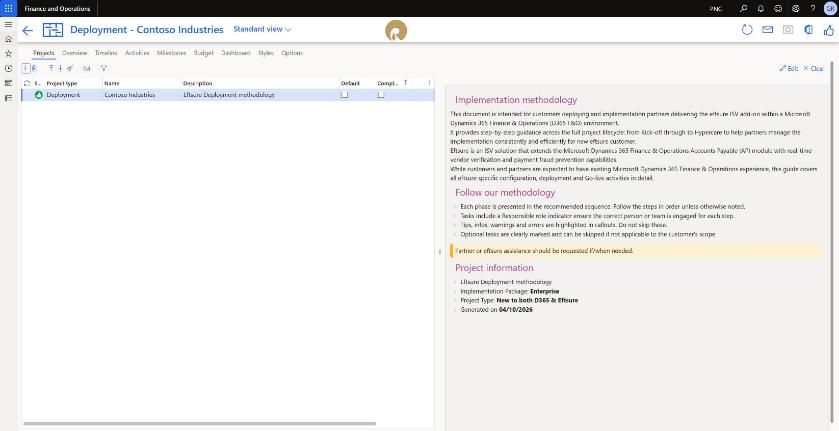
Task: Click the Clear button above methodology panel
Action: (x=813, y=69)
